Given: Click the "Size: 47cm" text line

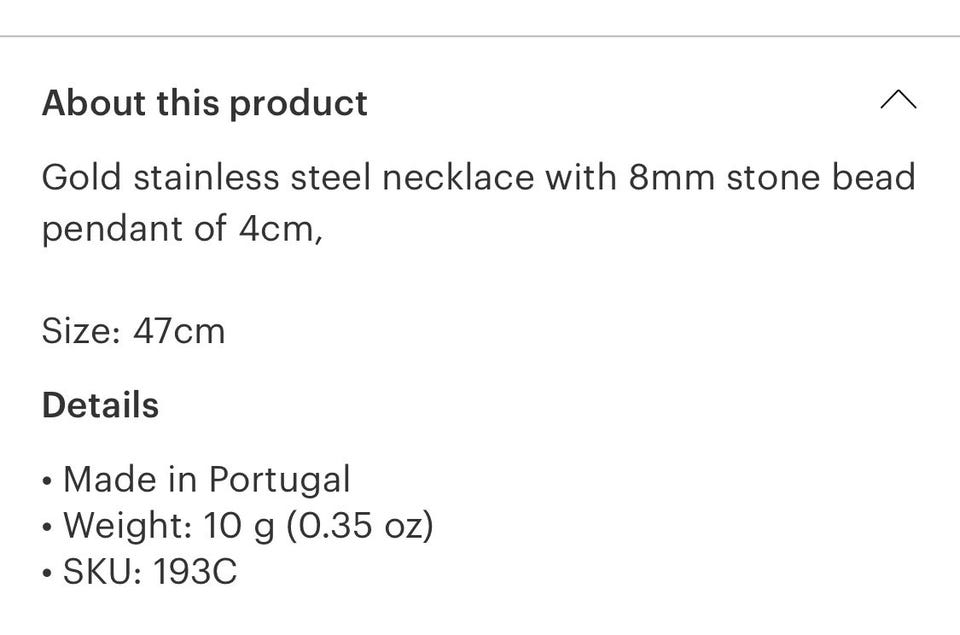Looking at the screenshot, I should [133, 331].
